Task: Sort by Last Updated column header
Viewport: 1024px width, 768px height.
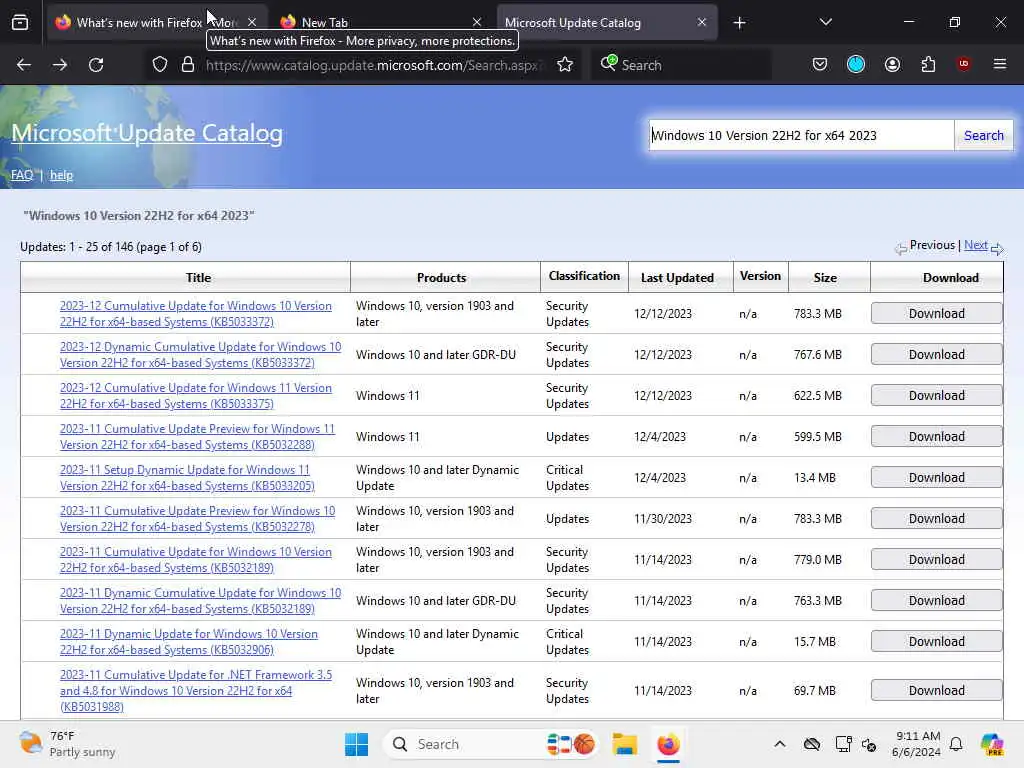Action: click(x=677, y=278)
